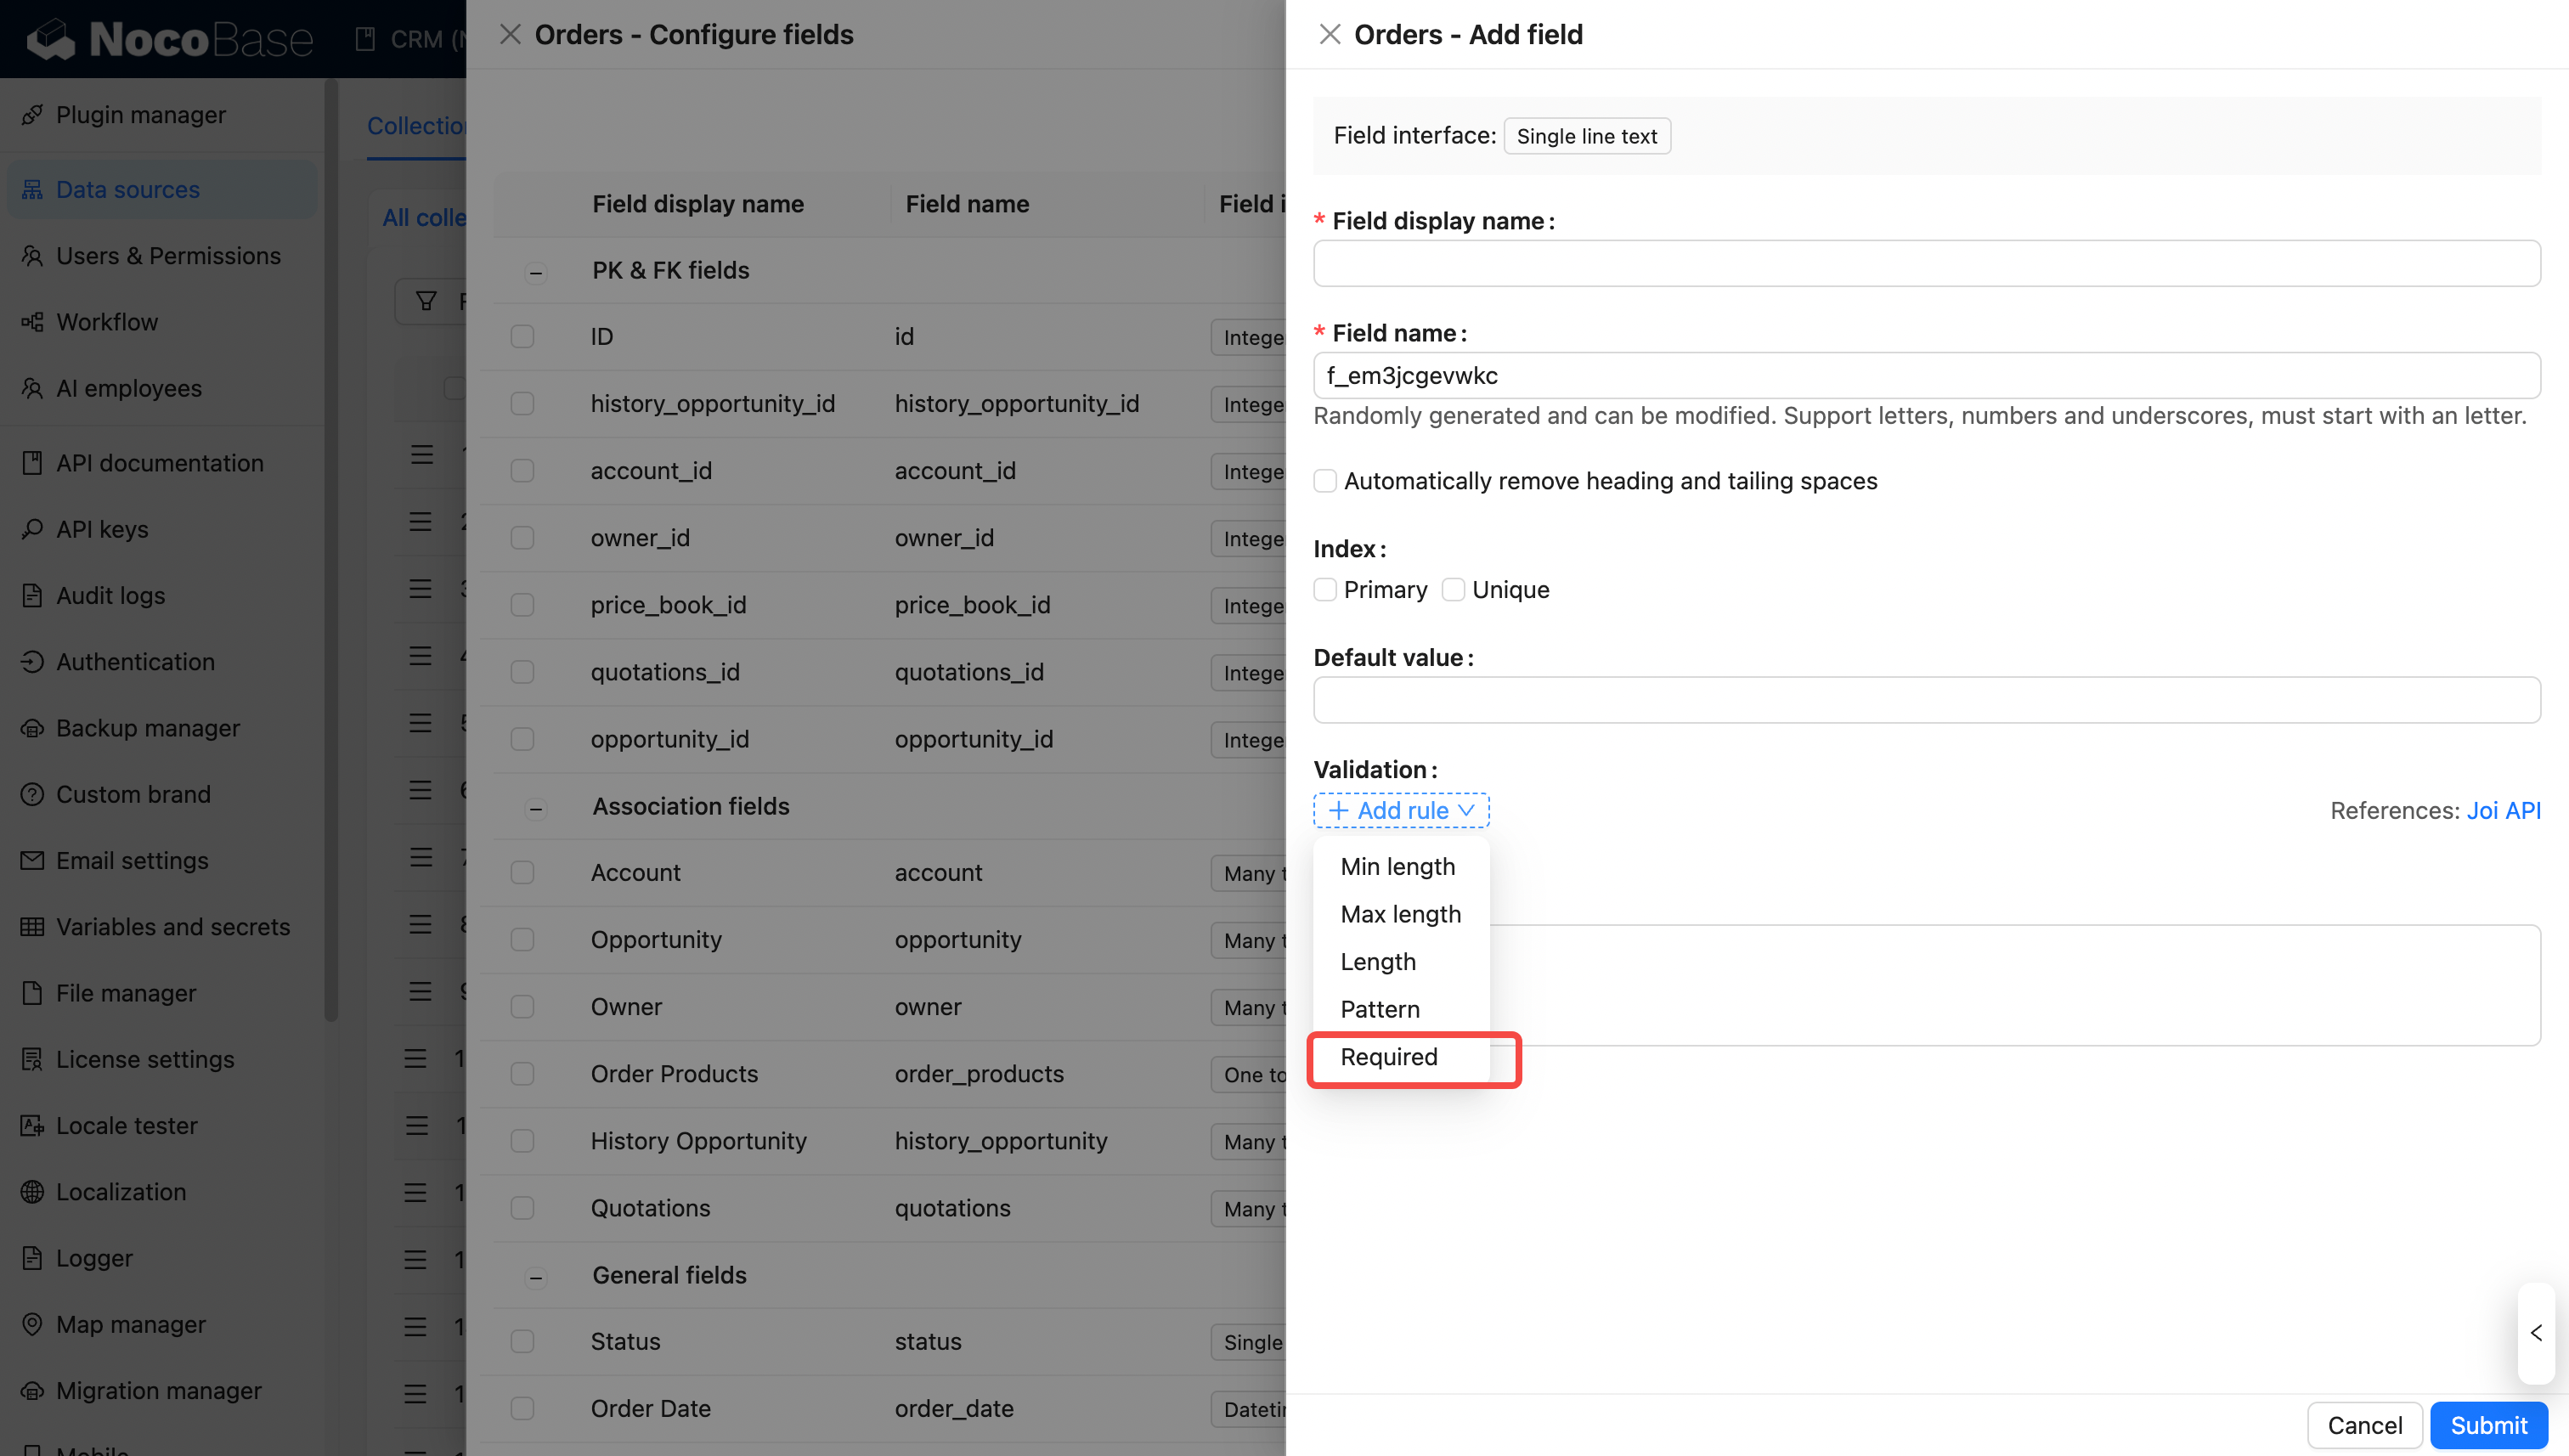The height and width of the screenshot is (1456, 2569).
Task: Choose Max length validation rule
Action: 1400,914
